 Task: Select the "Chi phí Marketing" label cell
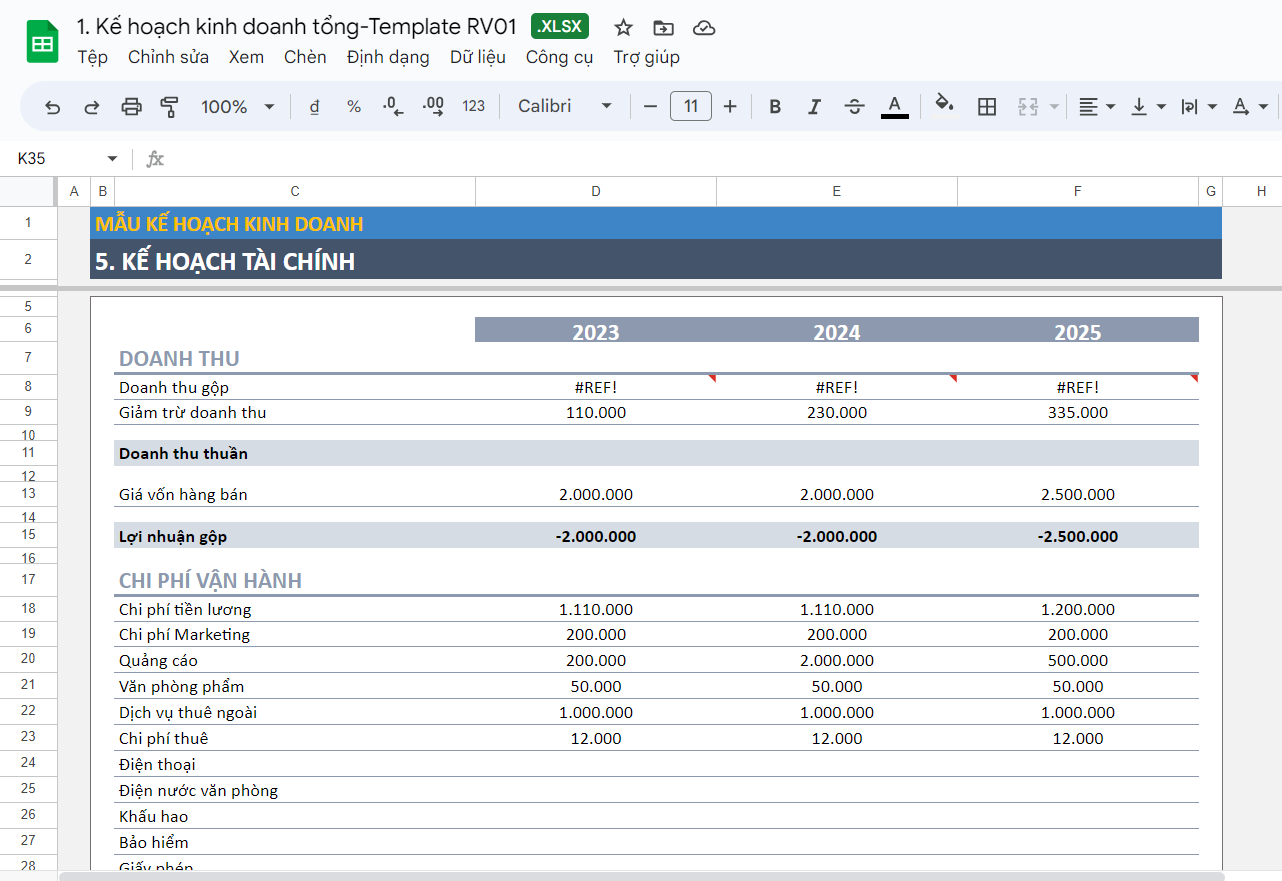click(295, 635)
